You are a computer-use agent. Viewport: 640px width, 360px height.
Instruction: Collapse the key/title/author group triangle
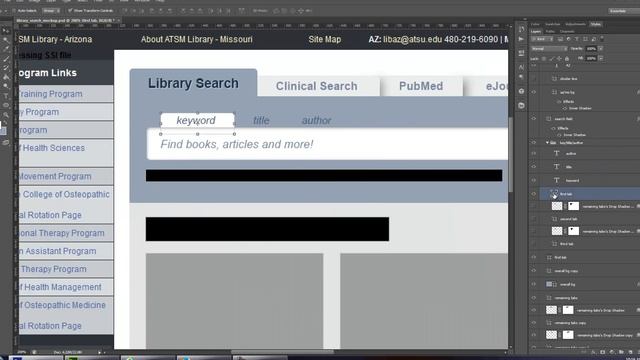point(547,143)
